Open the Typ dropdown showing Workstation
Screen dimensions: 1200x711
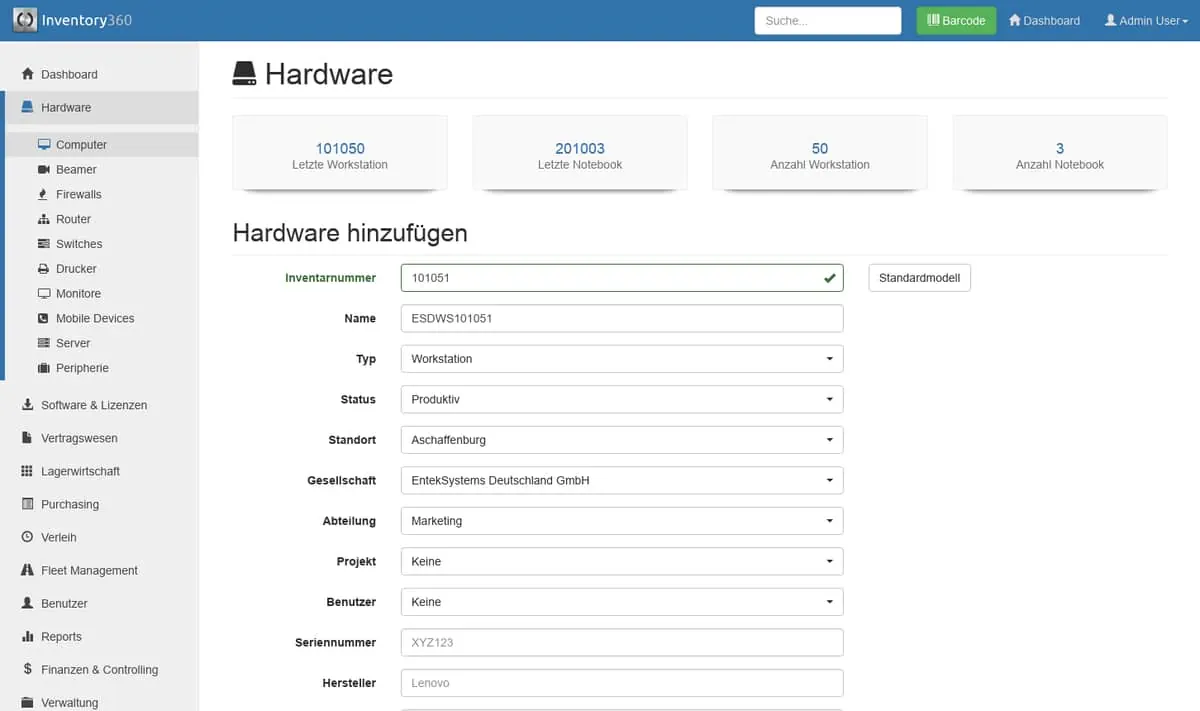(621, 359)
